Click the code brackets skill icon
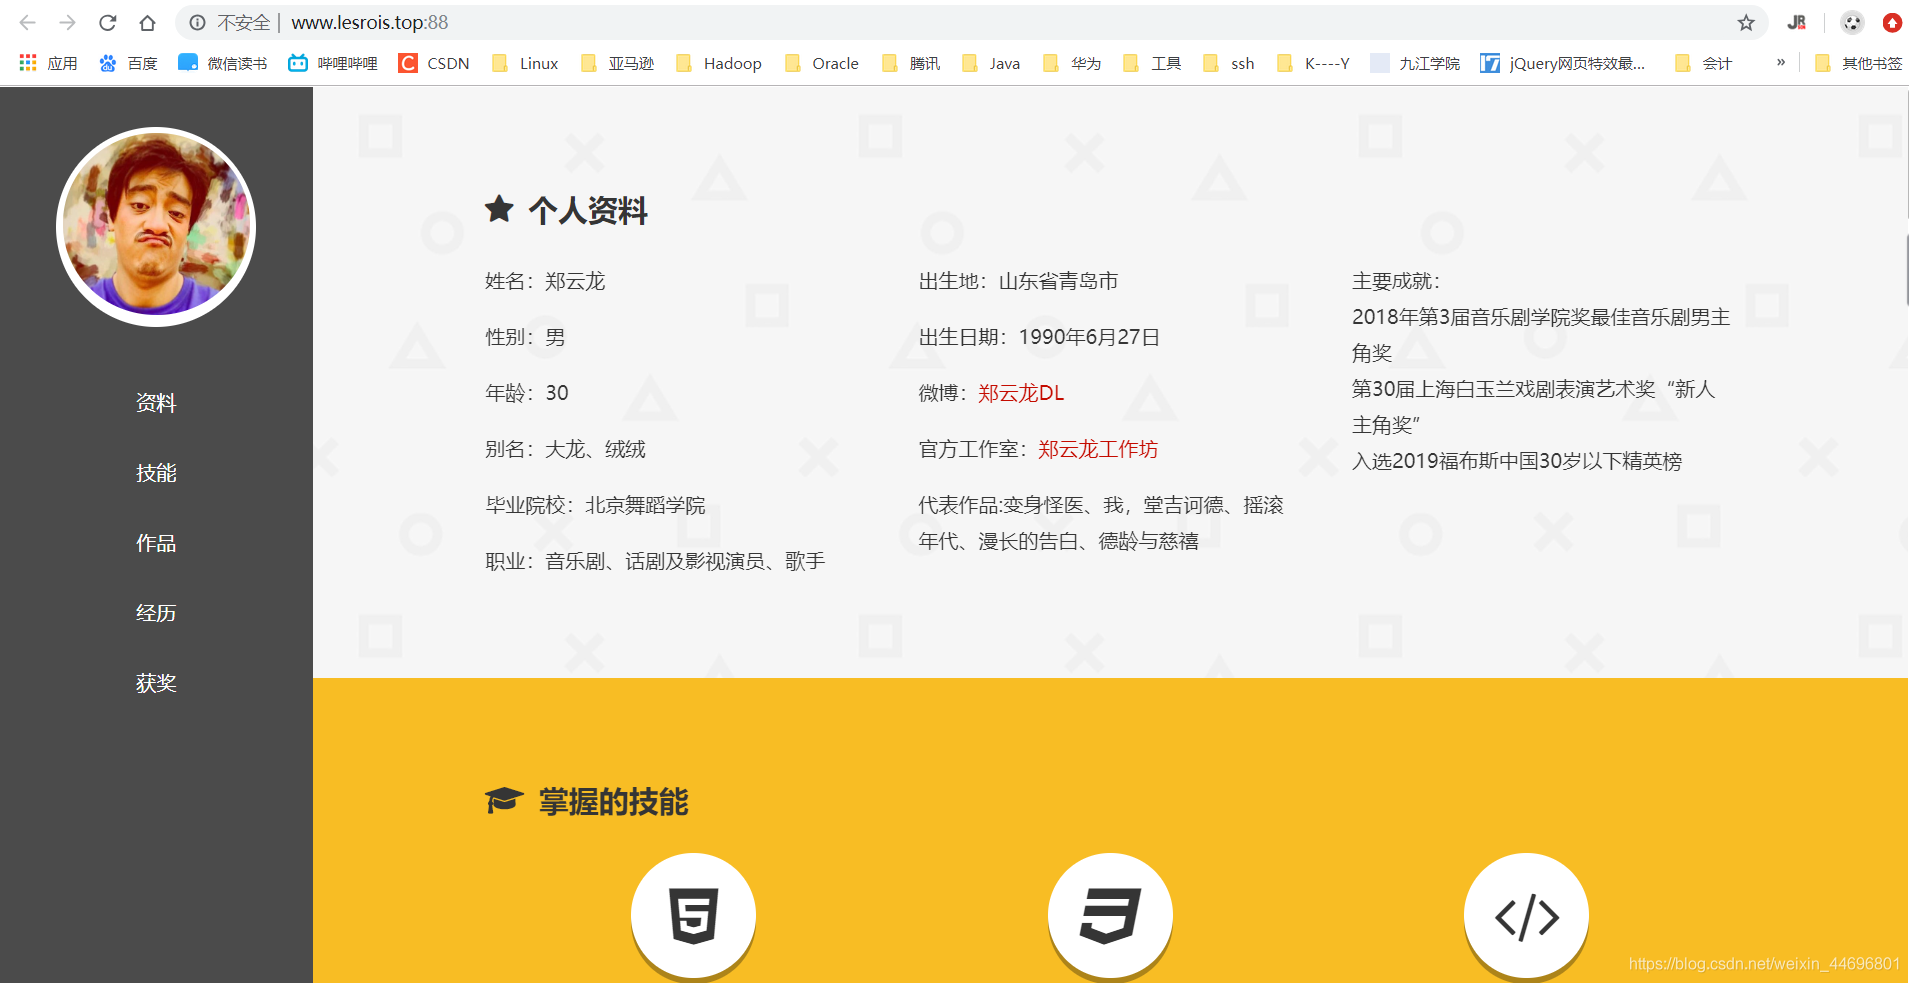The image size is (1909, 983). (x=1526, y=915)
